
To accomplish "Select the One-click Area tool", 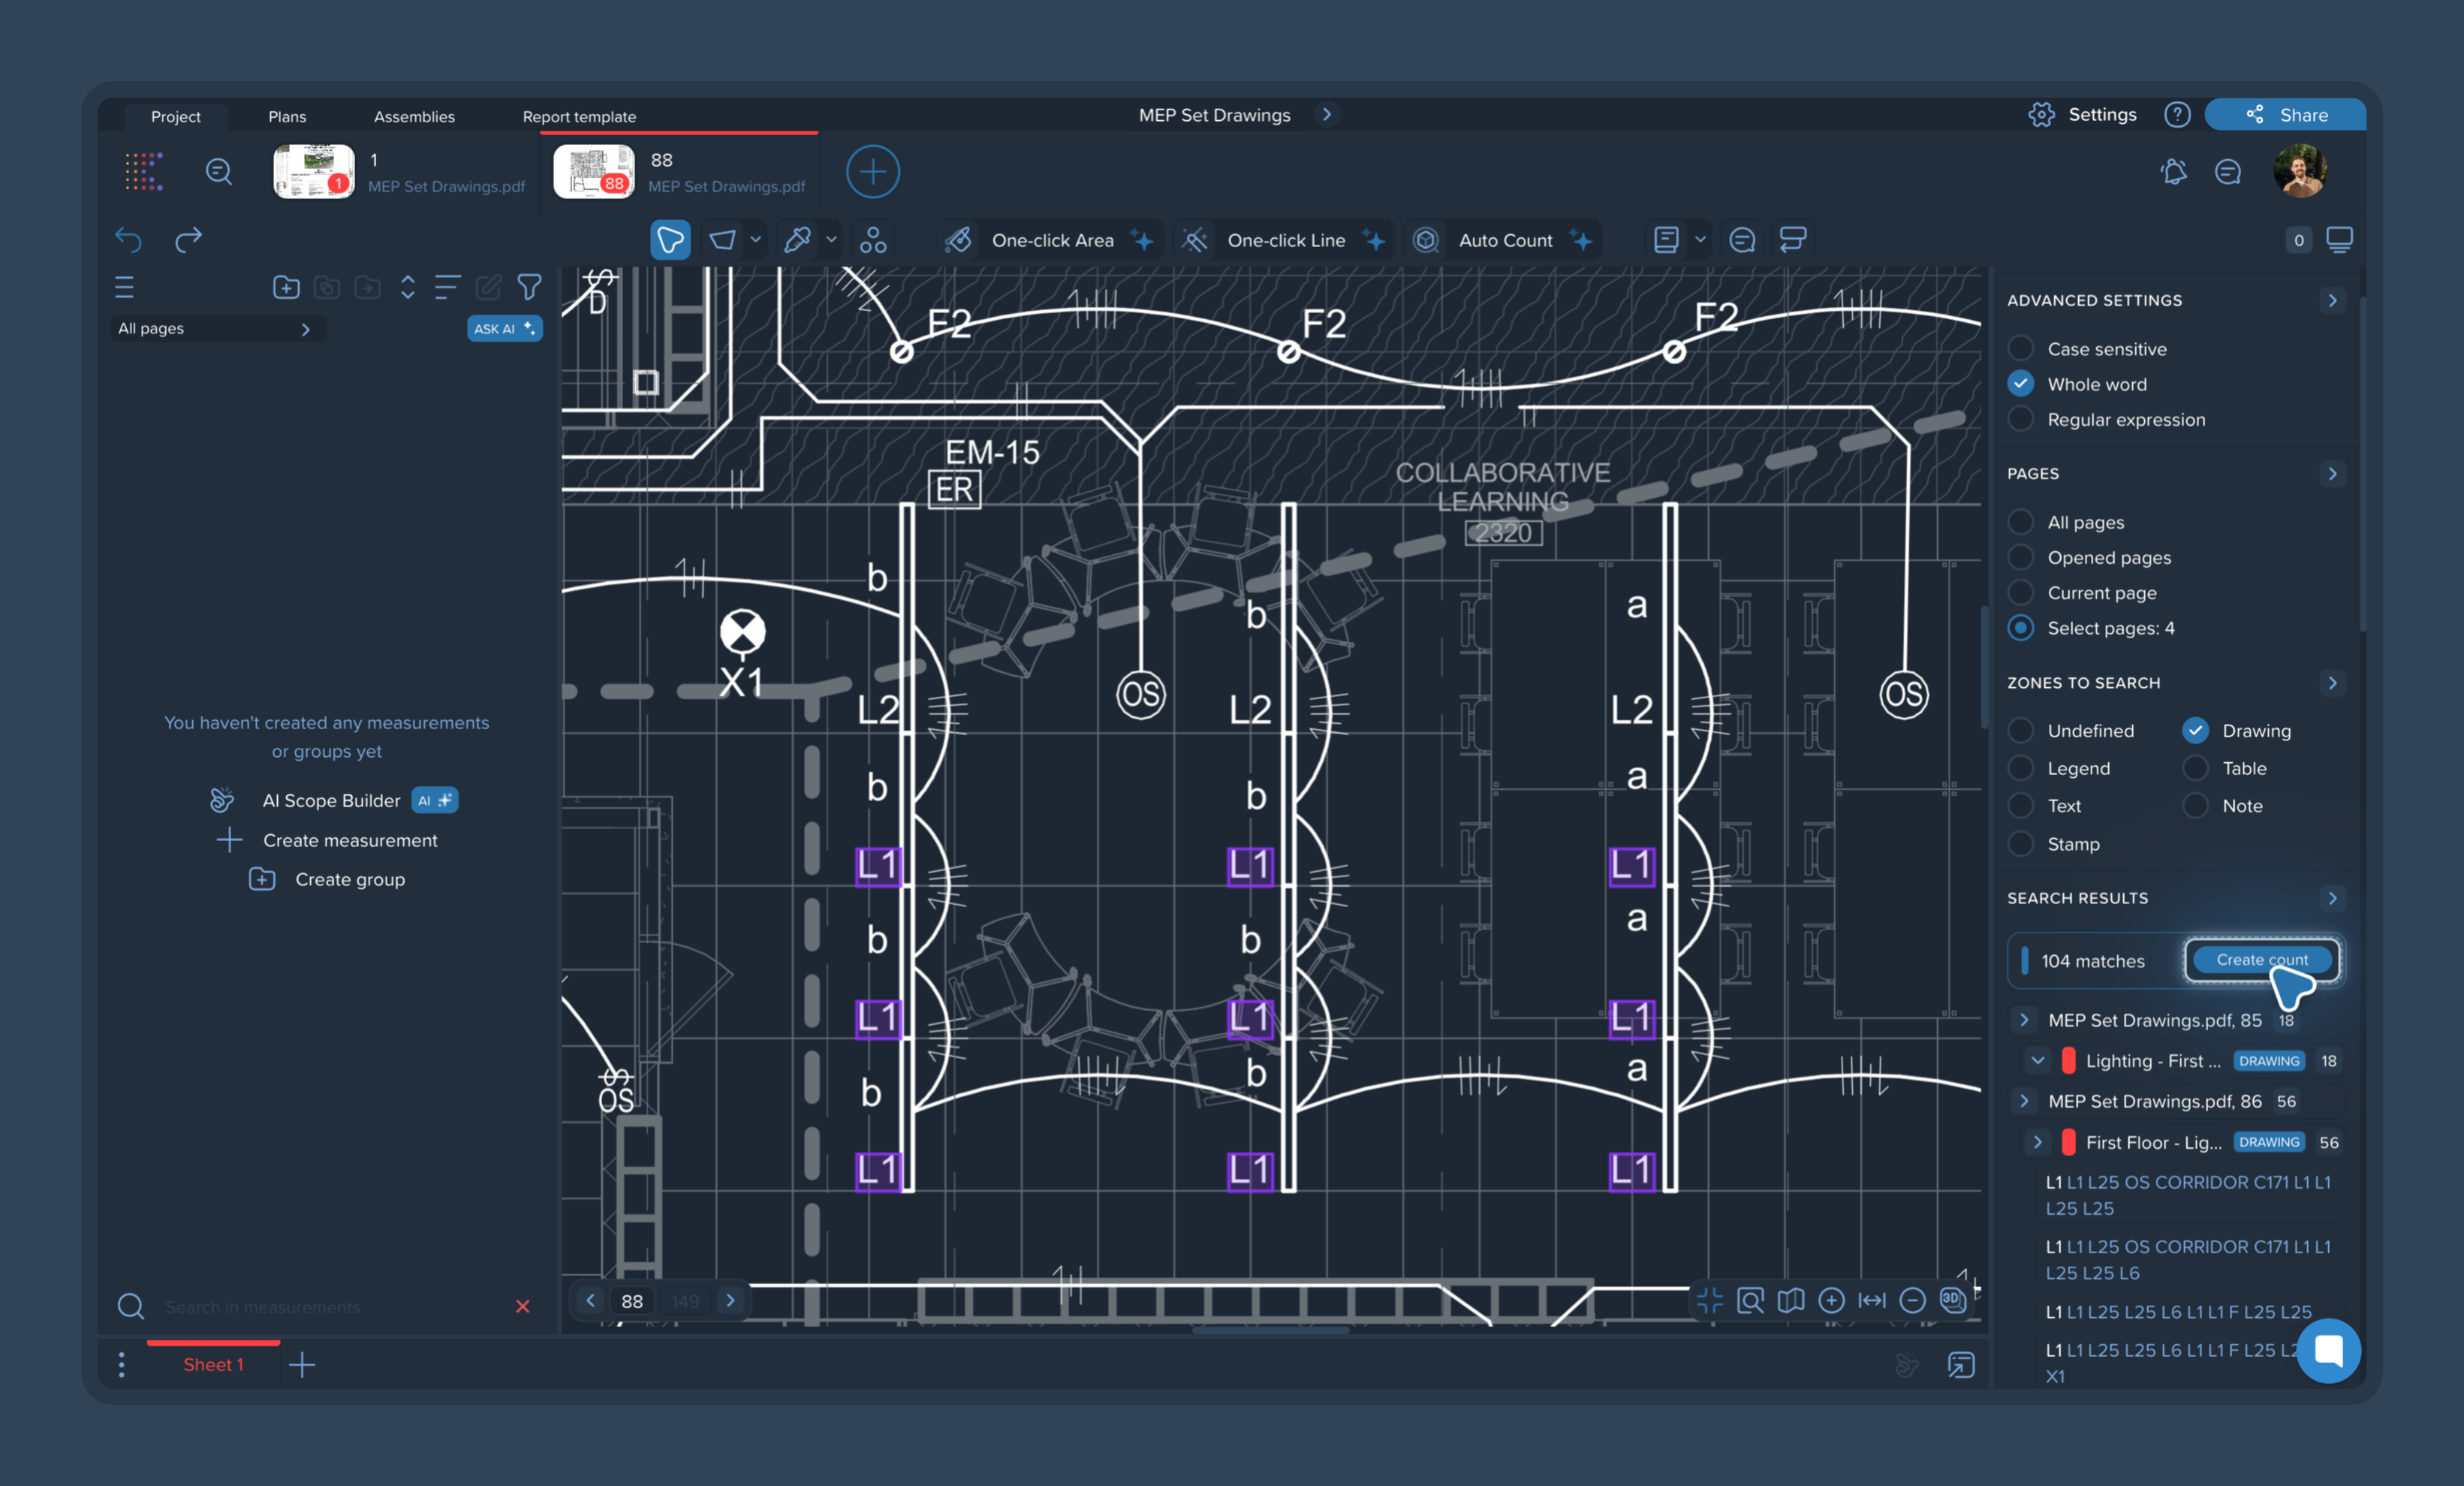I will coord(1050,240).
